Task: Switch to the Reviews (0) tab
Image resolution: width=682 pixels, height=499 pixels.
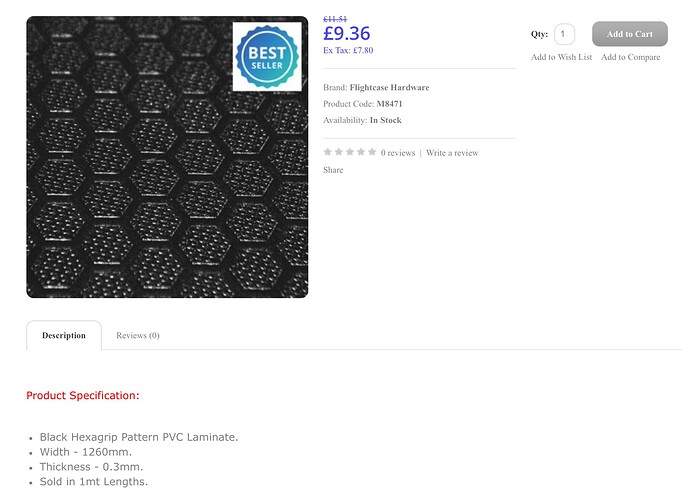Action: (x=138, y=335)
